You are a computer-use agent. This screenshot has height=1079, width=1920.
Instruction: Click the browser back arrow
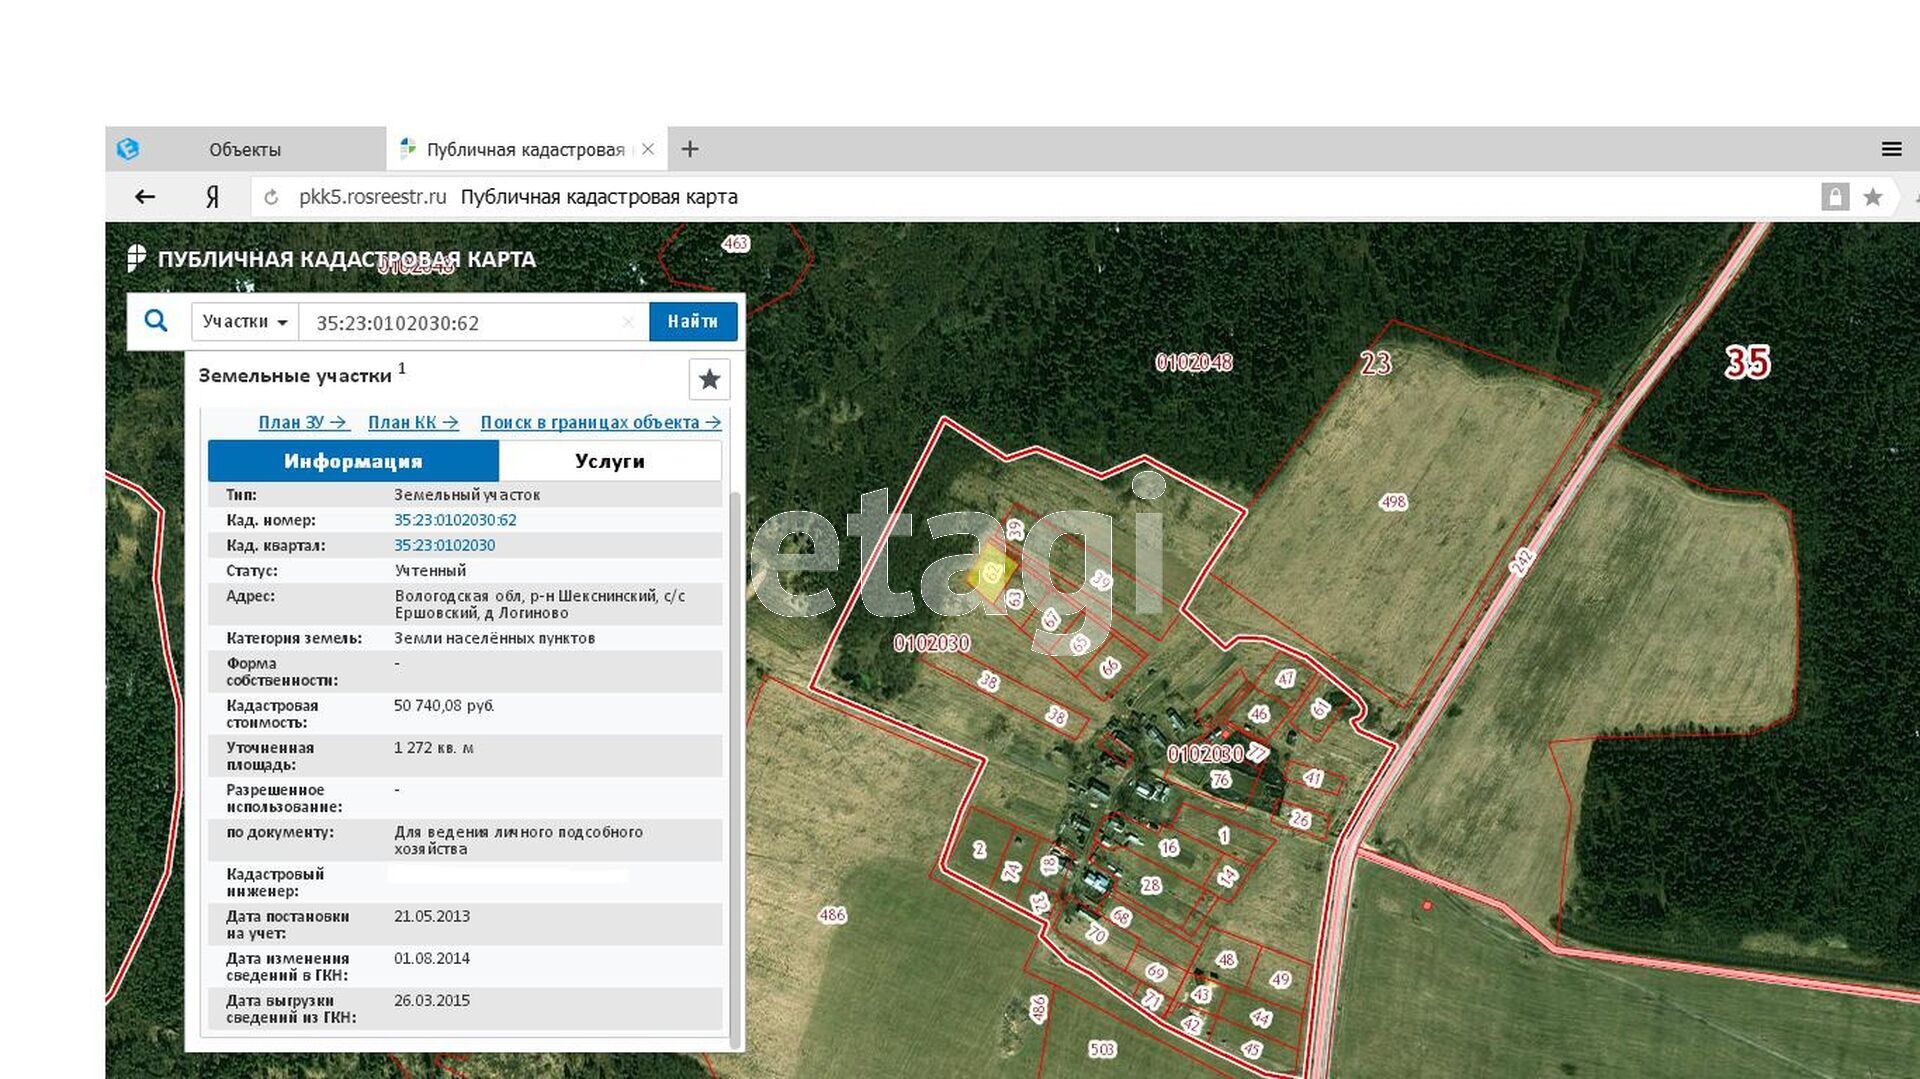coord(145,197)
